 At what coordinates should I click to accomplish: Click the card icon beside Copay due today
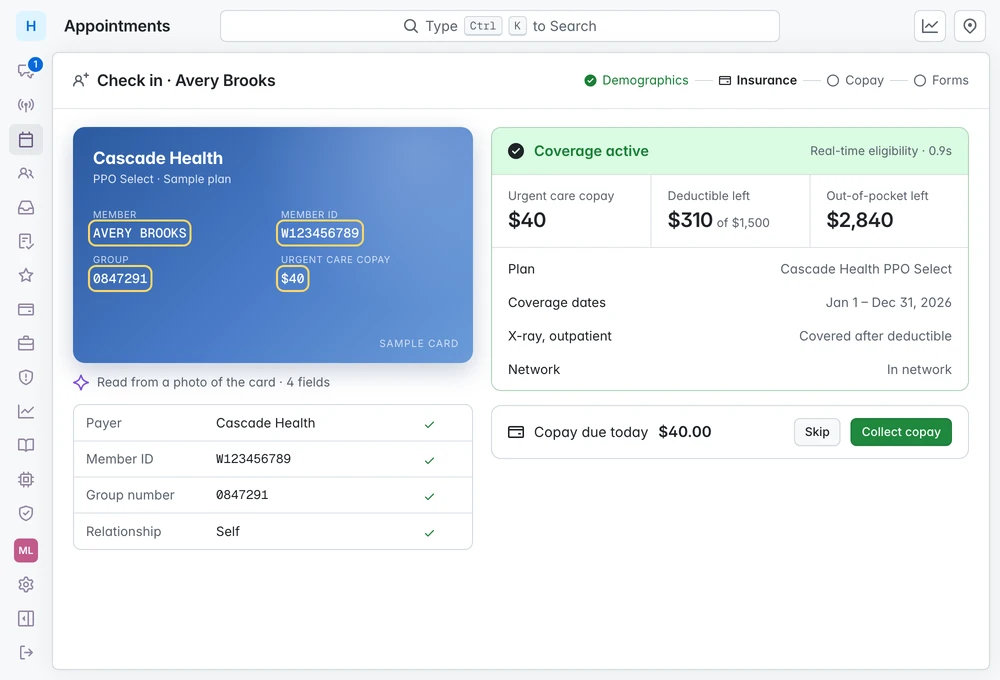pos(516,432)
